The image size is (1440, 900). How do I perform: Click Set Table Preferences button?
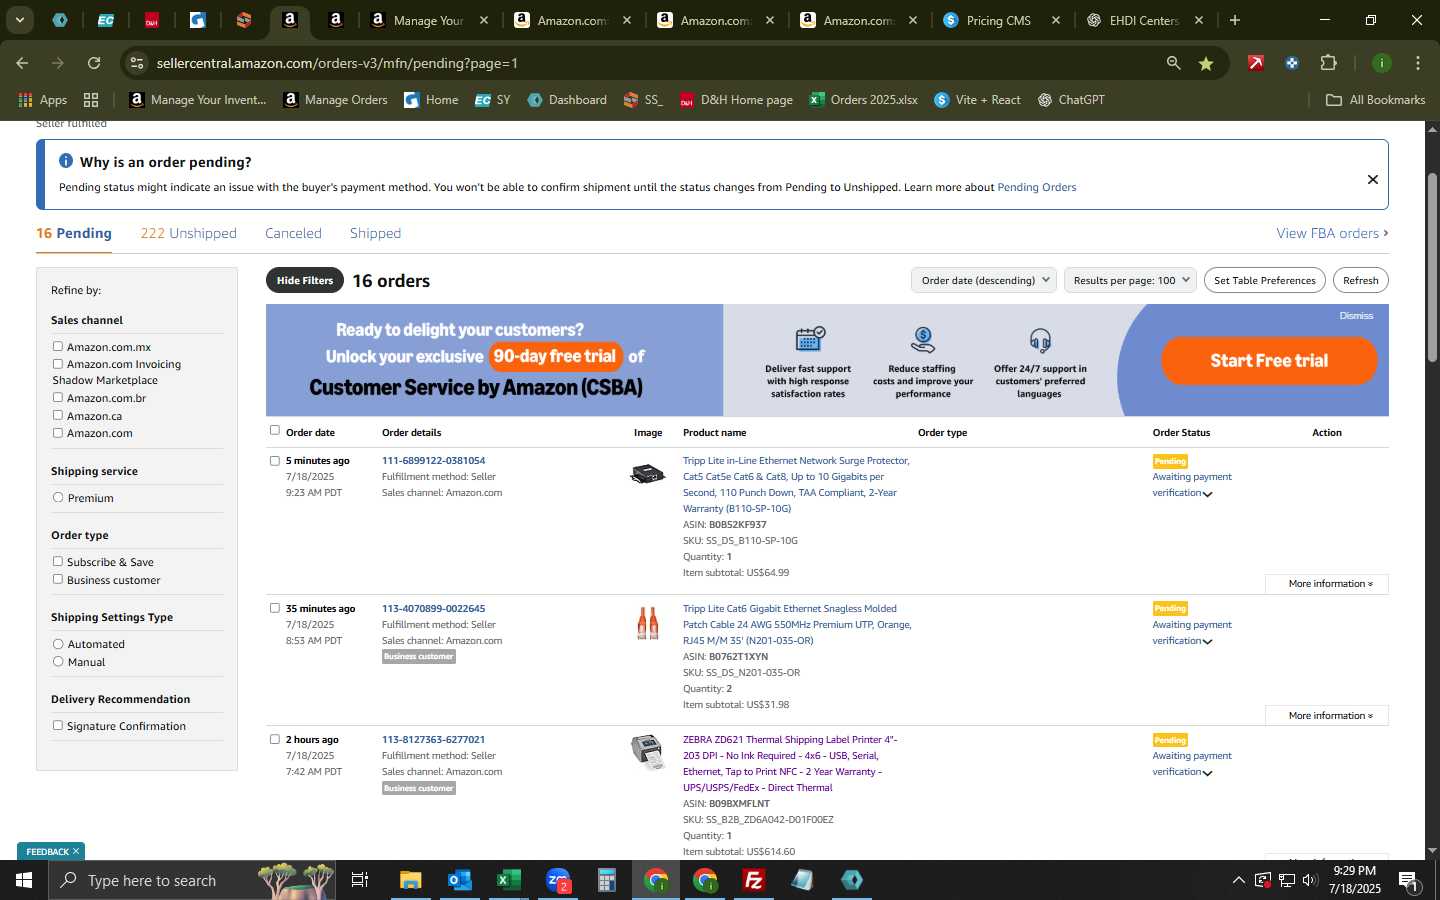point(1264,280)
